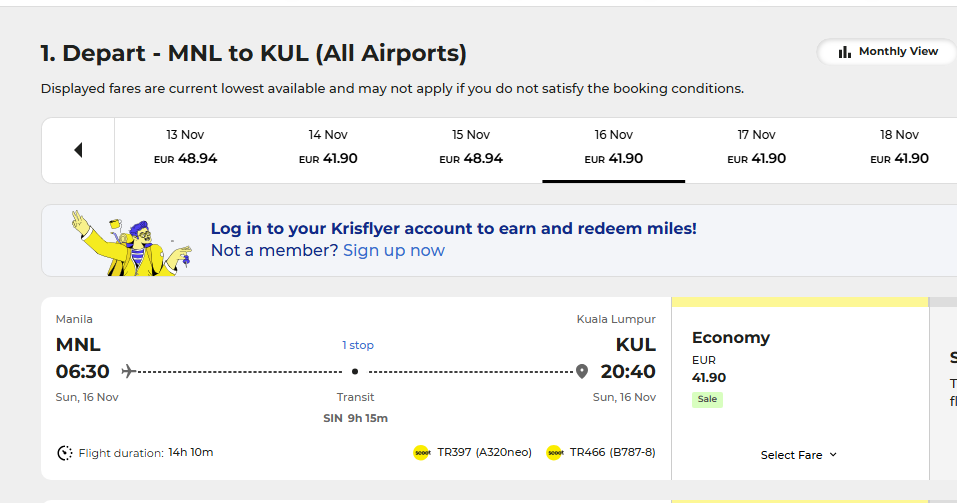Click the Monthly View bar chart icon
Screen dimensions: 957x503
845,52
